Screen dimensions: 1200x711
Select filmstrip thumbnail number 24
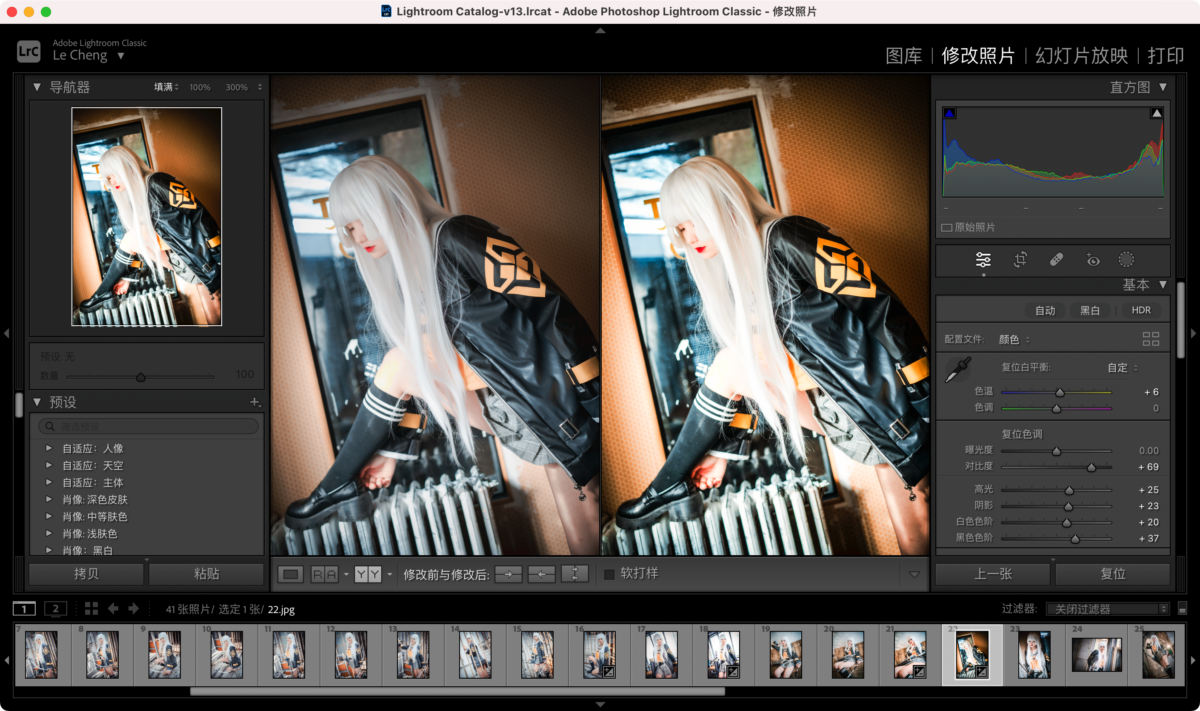coord(1096,655)
